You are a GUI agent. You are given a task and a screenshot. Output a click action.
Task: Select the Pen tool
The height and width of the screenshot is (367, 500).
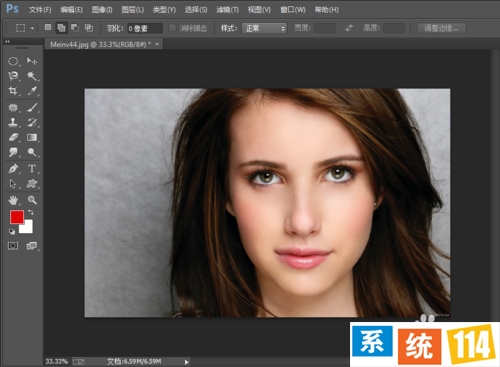tap(13, 169)
